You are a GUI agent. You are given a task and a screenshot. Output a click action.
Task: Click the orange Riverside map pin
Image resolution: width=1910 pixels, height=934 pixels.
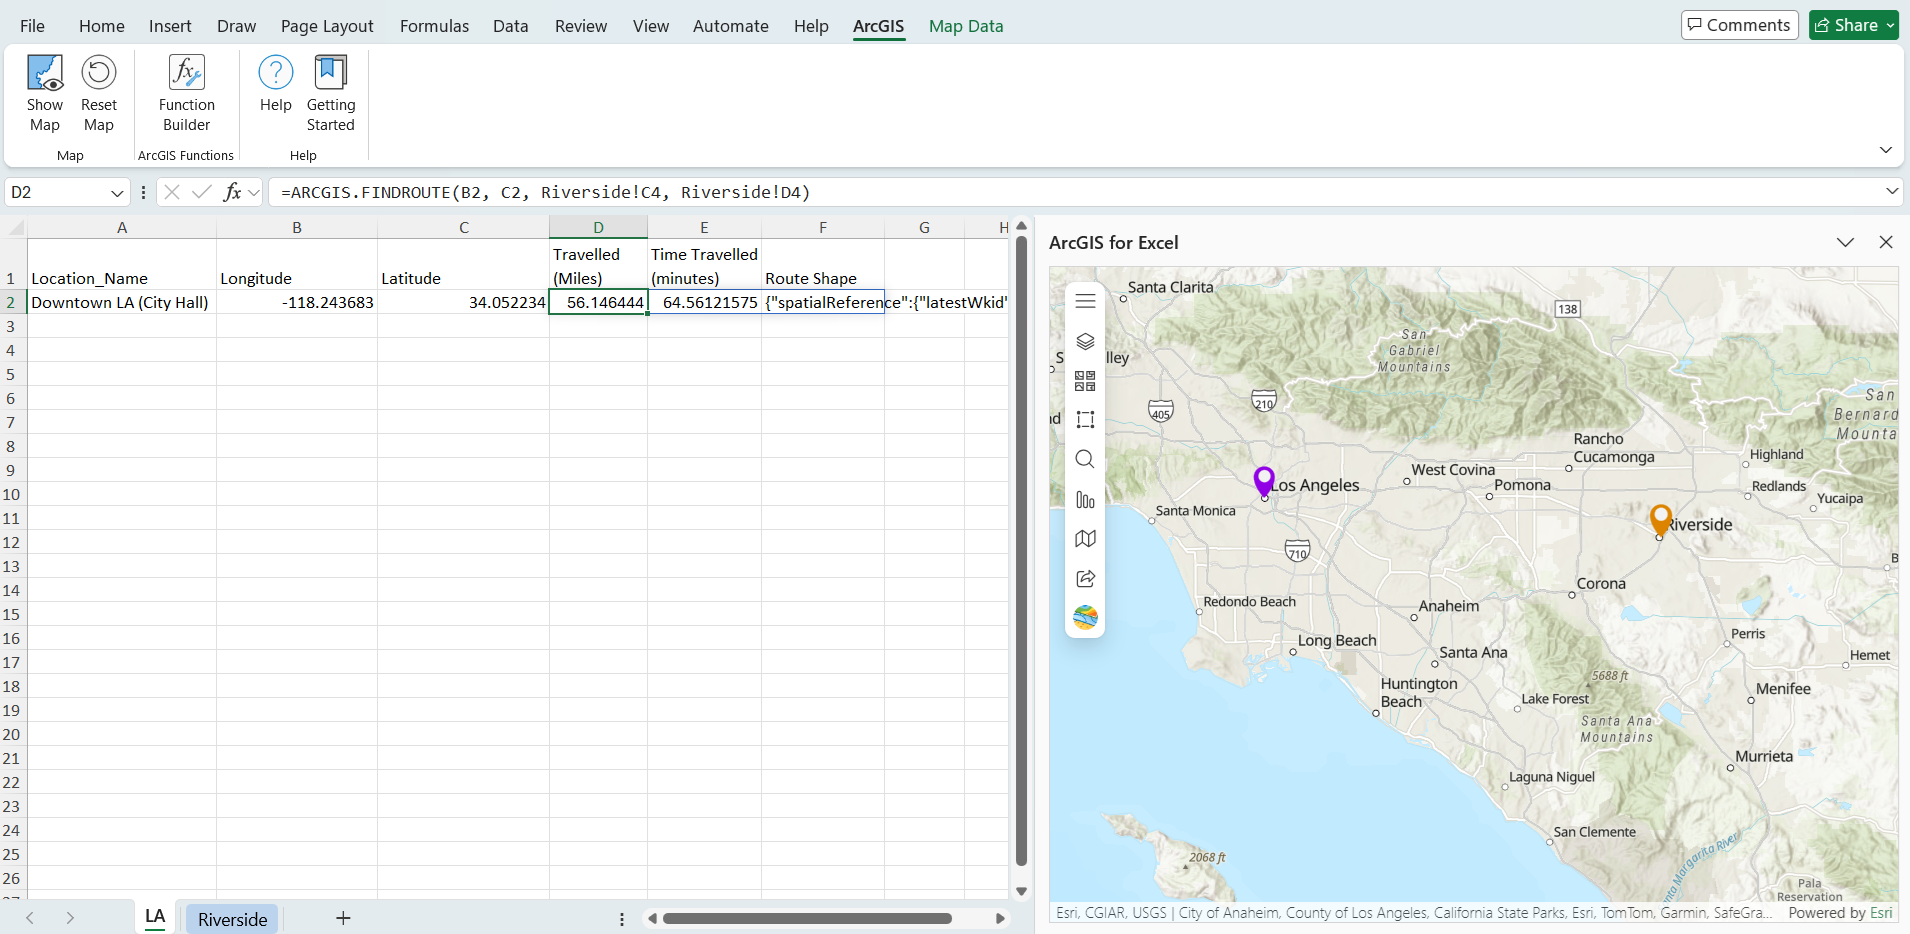[1660, 519]
